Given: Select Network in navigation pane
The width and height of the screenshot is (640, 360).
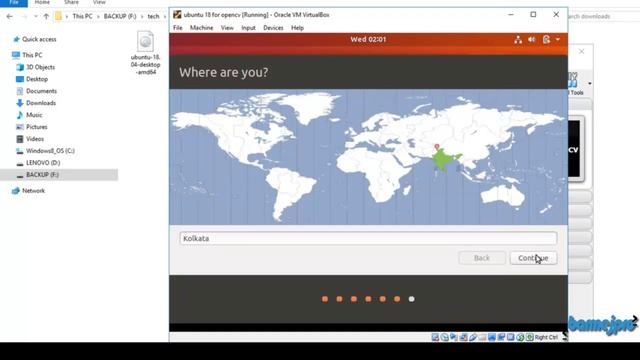Looking at the screenshot, I should click(x=33, y=191).
